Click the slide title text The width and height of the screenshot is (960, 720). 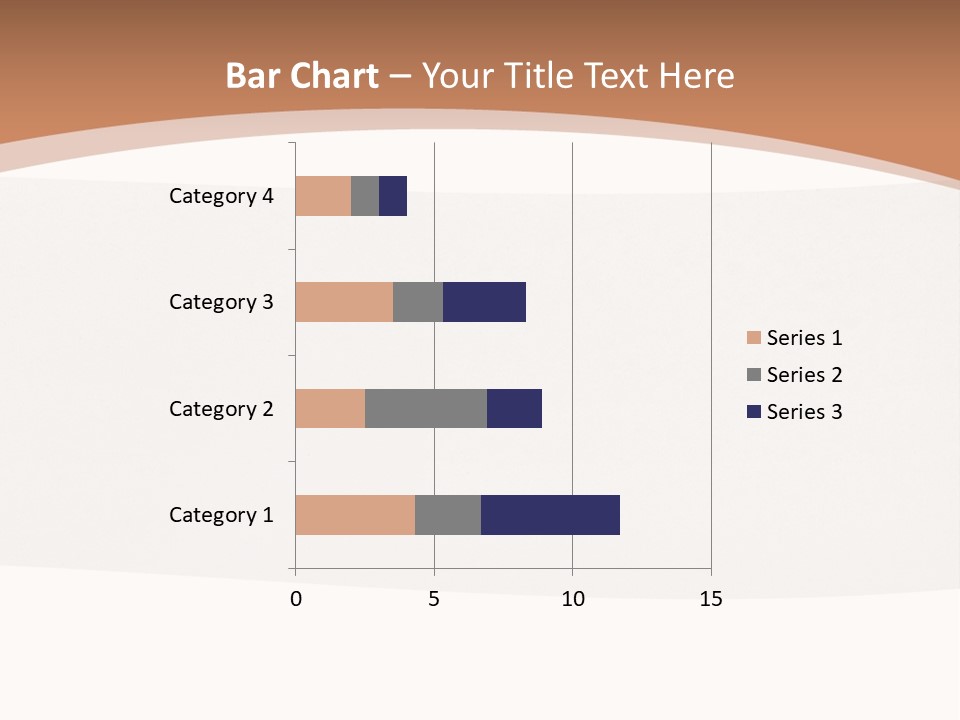pos(480,76)
